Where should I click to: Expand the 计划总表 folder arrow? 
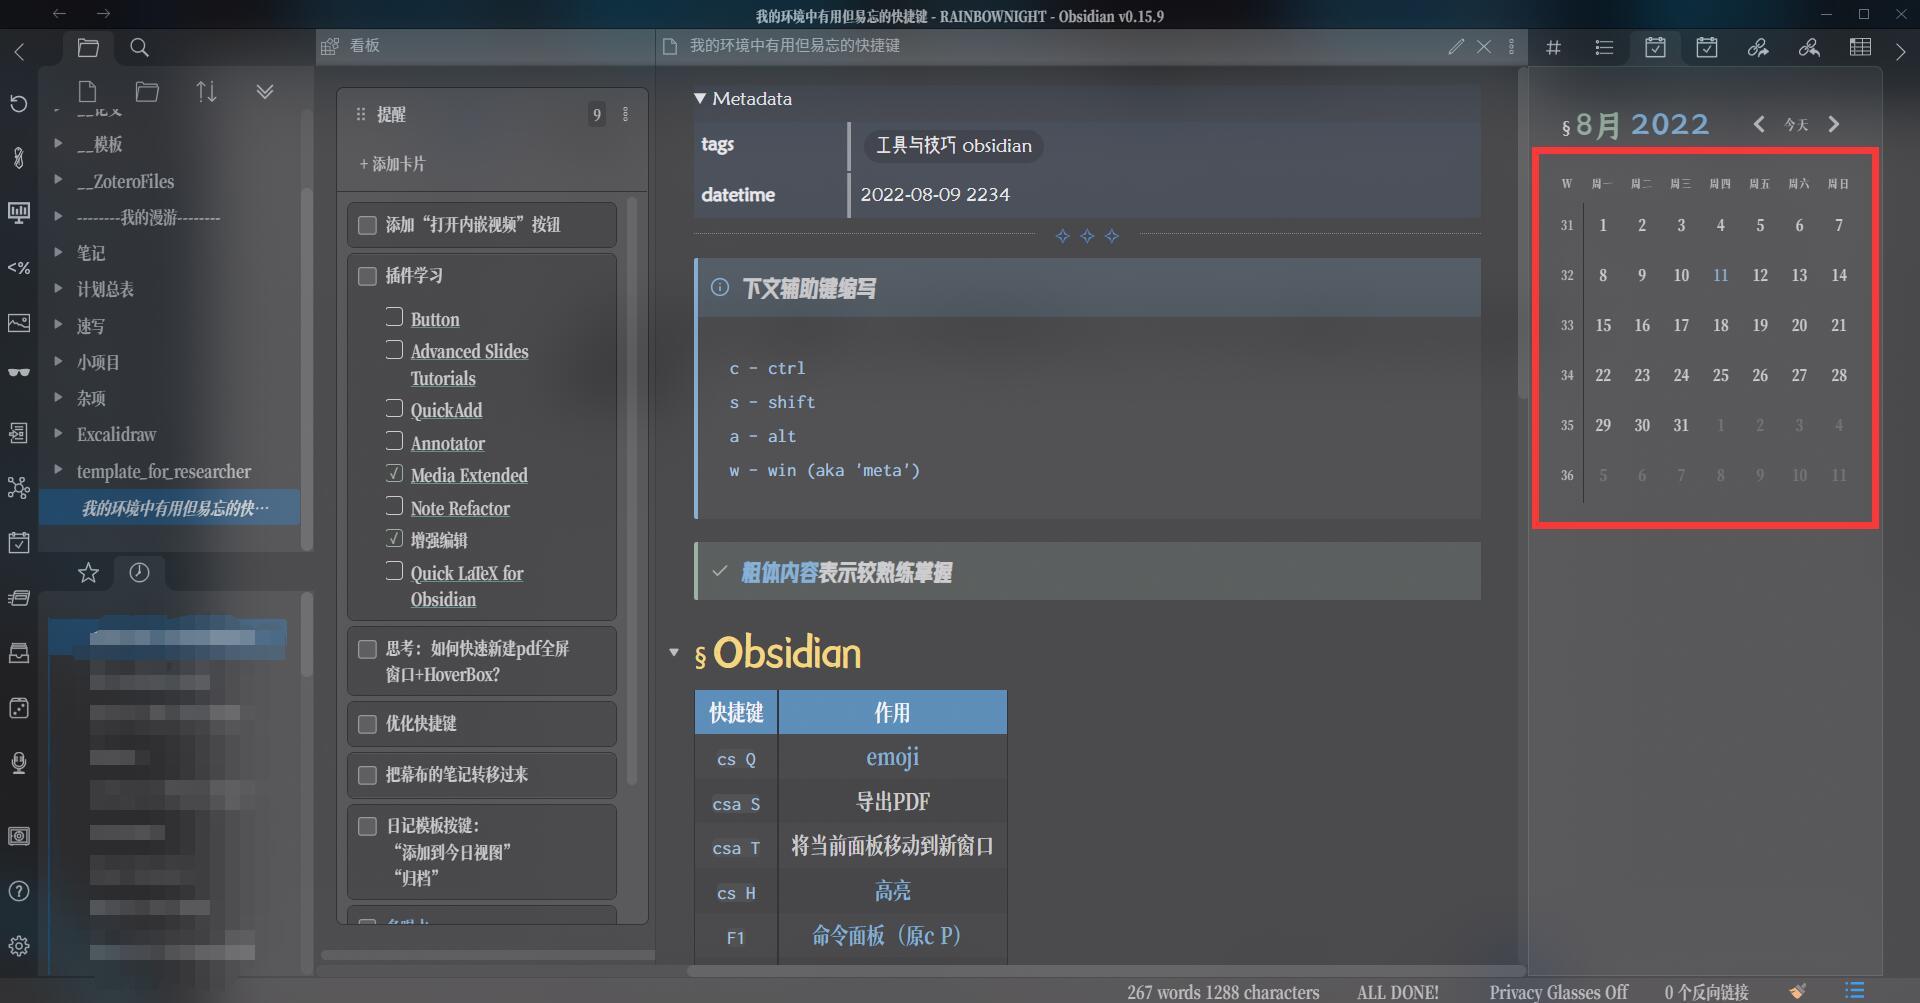(x=58, y=288)
